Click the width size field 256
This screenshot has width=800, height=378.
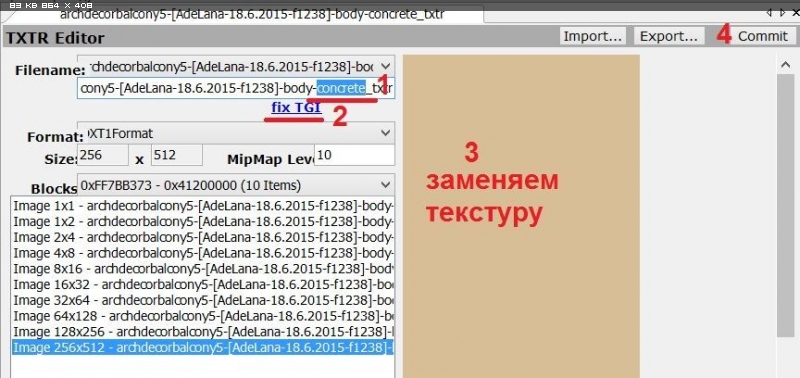(103, 155)
